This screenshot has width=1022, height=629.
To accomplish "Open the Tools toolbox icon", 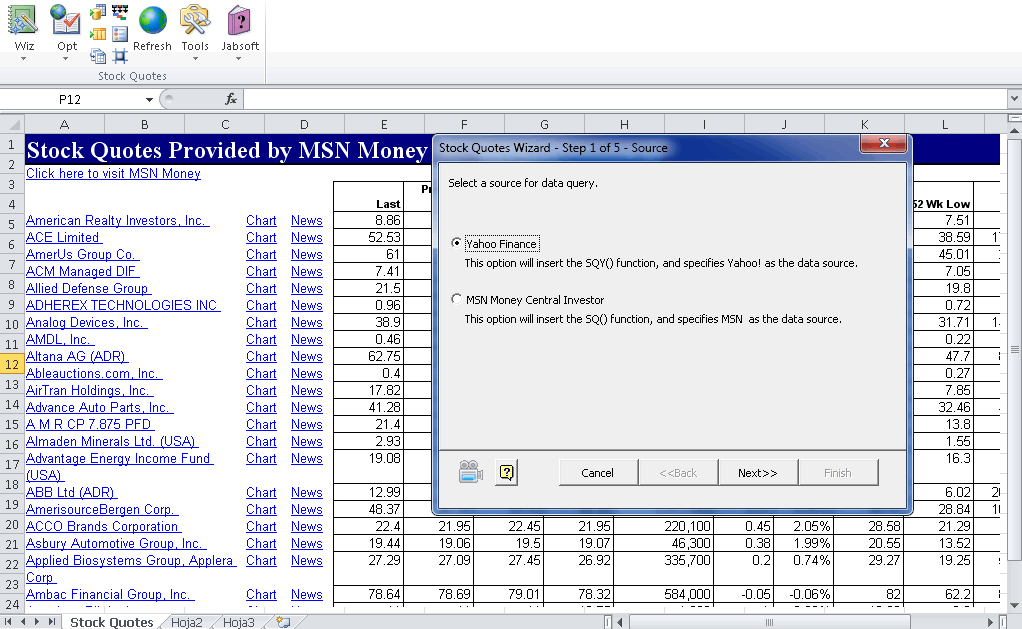I will 195,20.
